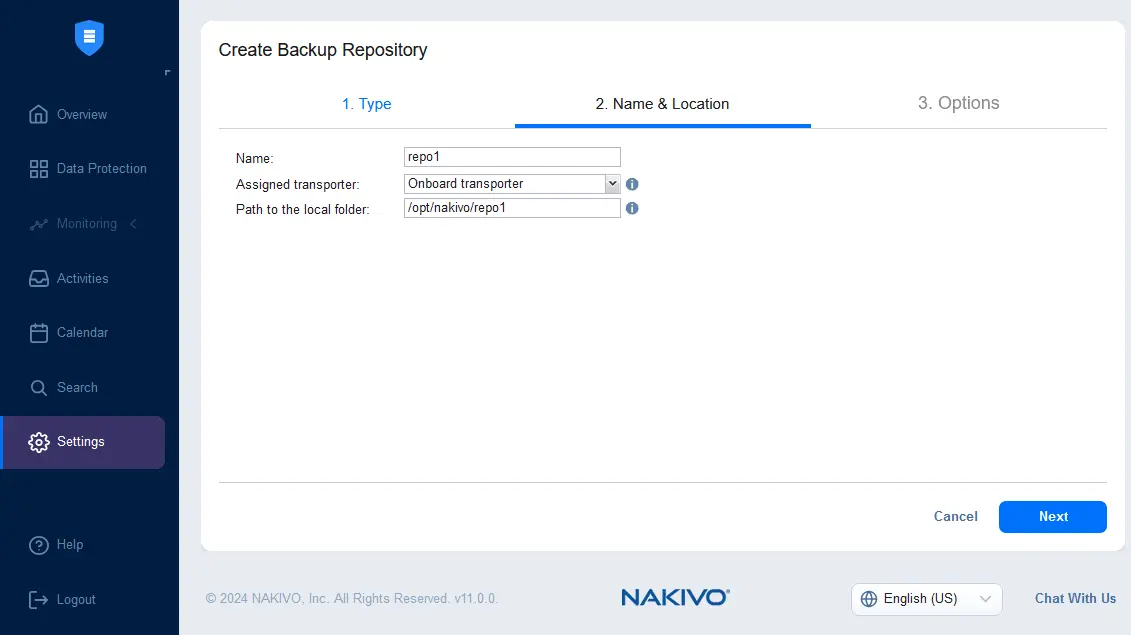The height and width of the screenshot is (635, 1131).
Task: Click the Search magnifier icon
Action: pyautogui.click(x=38, y=387)
